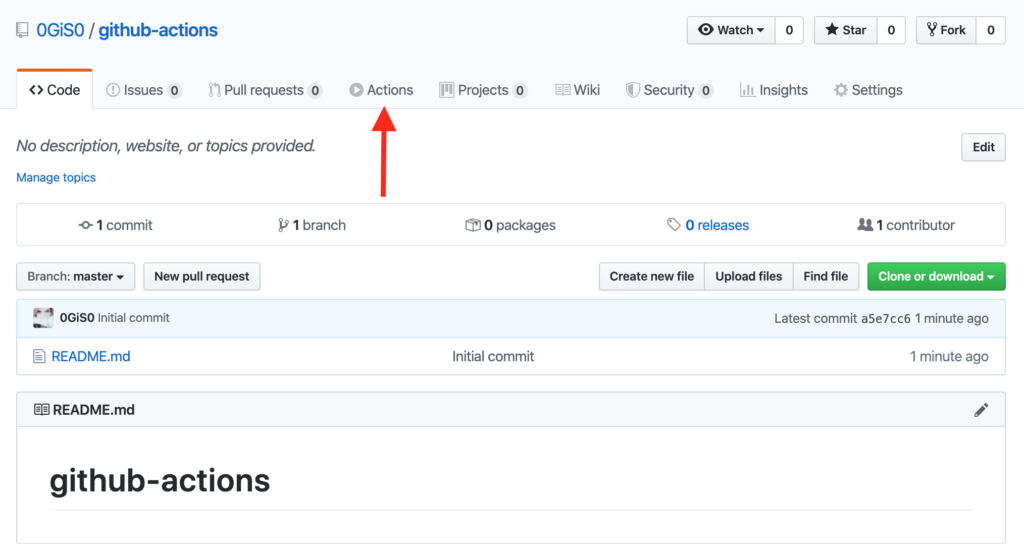This screenshot has width=1024, height=559.
Task: Open the Projects tab
Action: (483, 90)
